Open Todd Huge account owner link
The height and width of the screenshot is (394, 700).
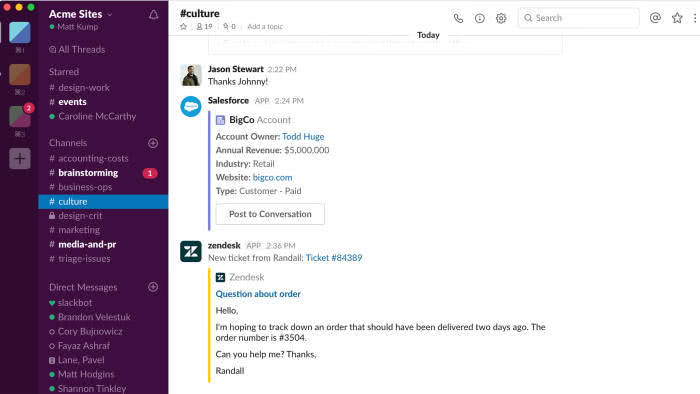pyautogui.click(x=303, y=137)
